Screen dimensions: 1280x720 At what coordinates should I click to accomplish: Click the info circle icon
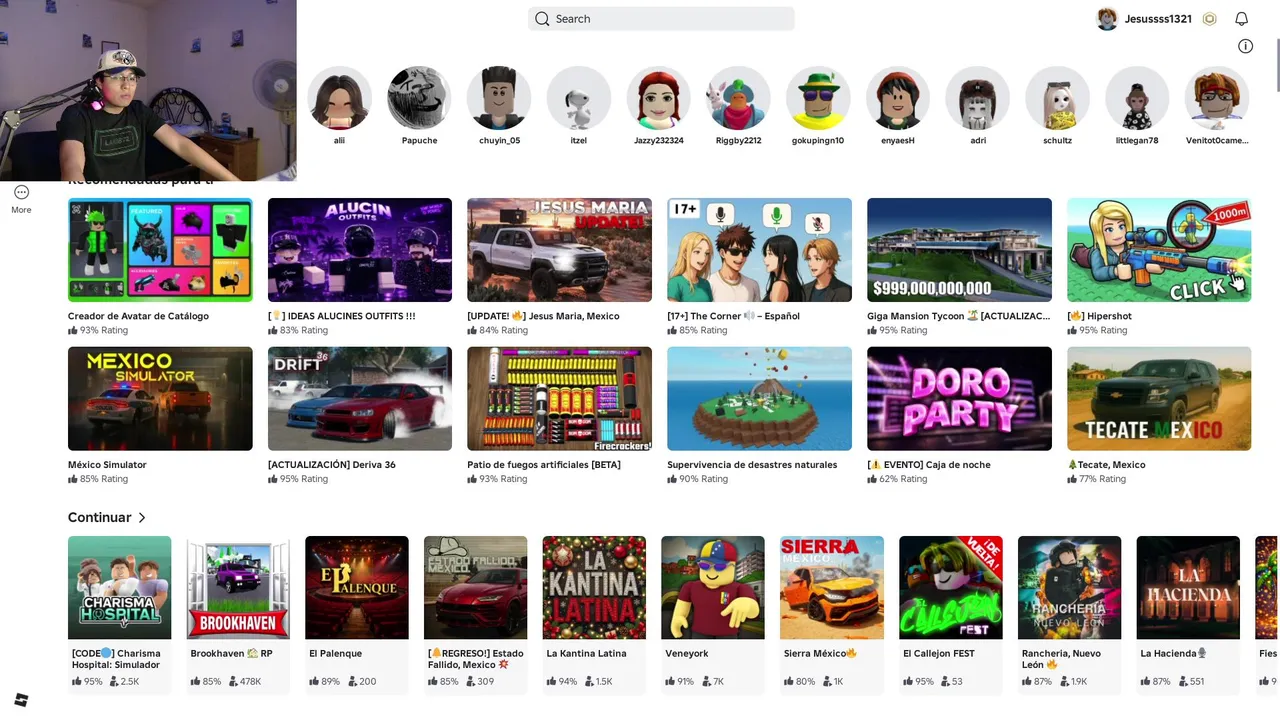coord(1245,46)
